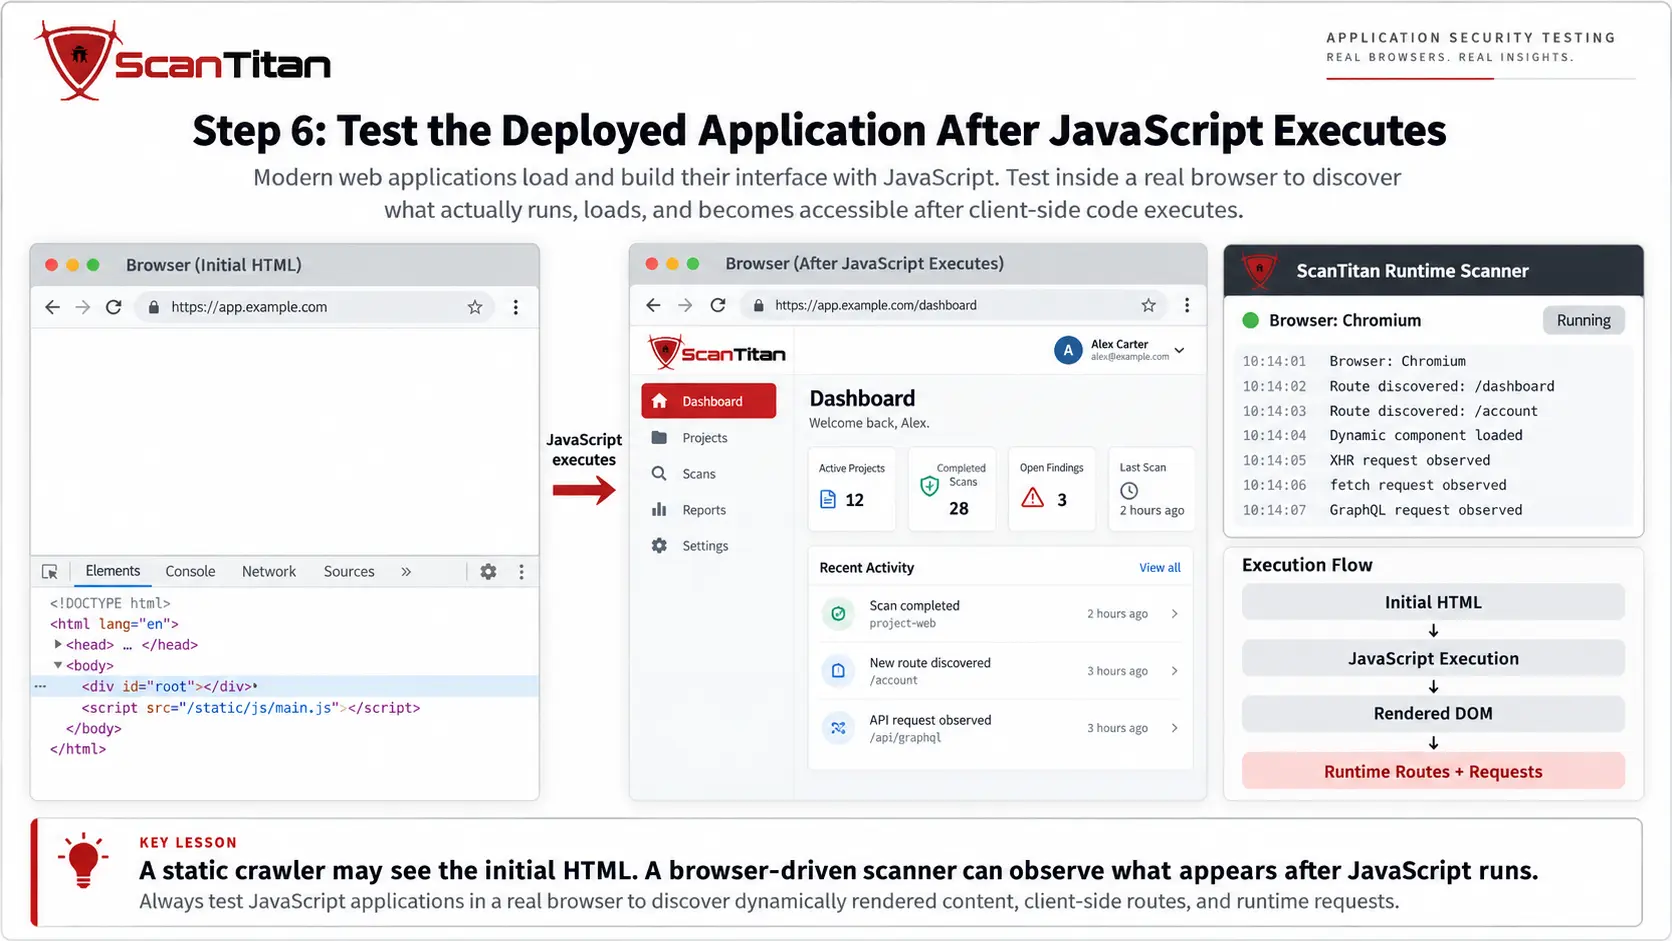Click the Rendered DOM flow step
Screen dimensions: 1672x941
(1433, 714)
